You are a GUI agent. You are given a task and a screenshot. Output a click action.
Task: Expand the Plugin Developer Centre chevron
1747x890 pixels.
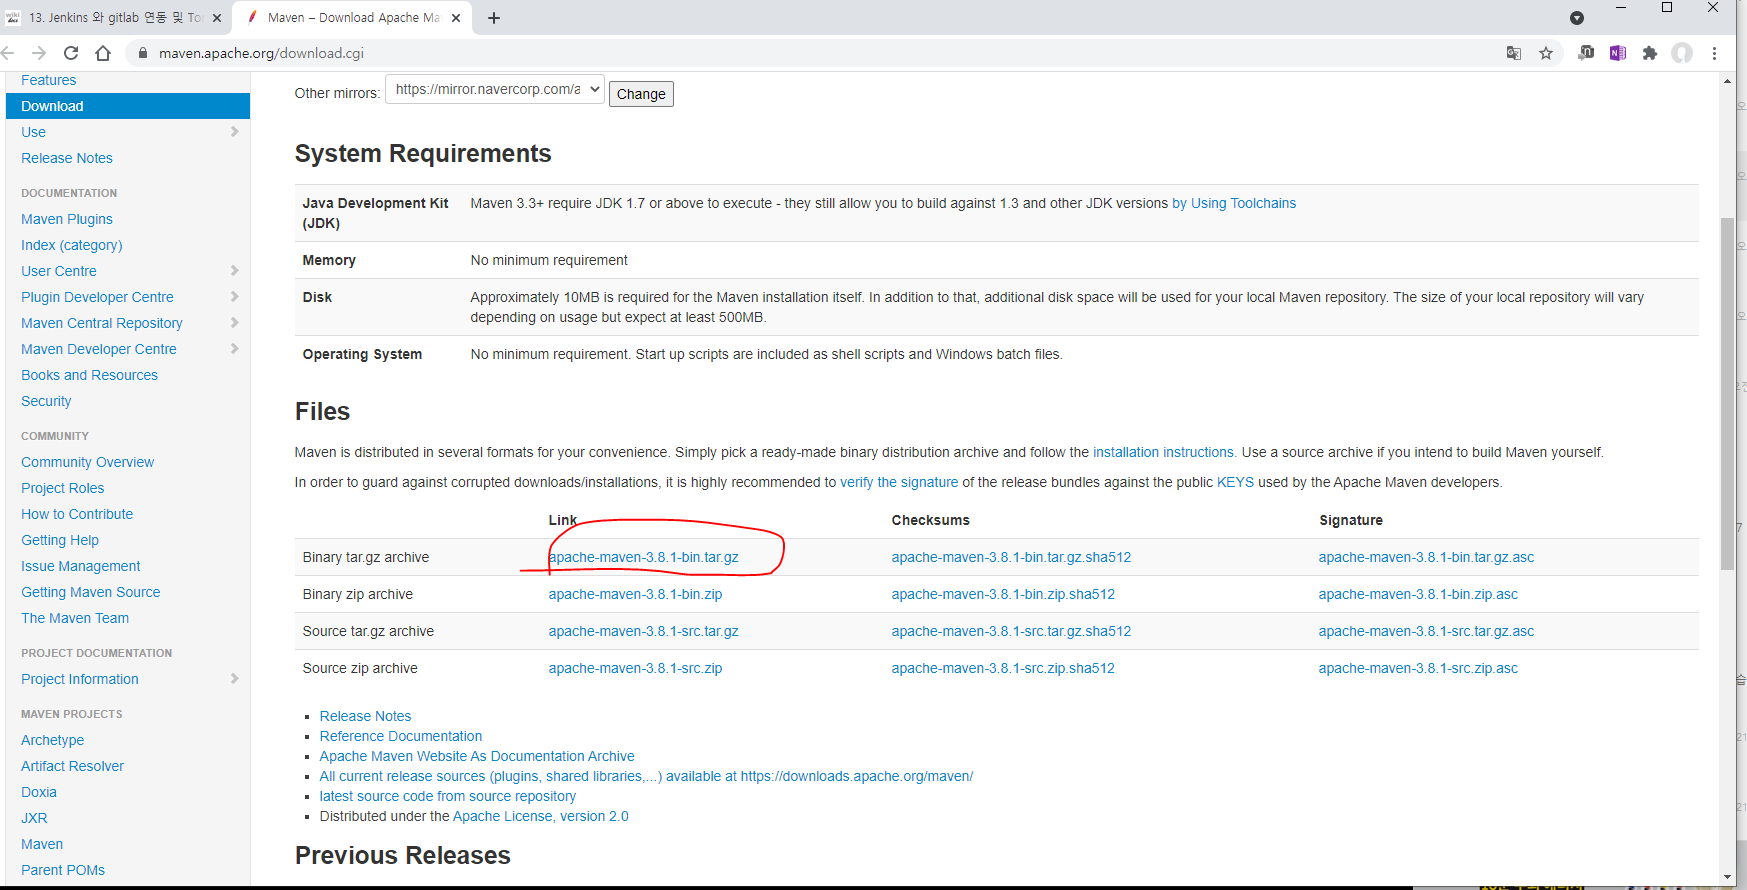pos(234,296)
